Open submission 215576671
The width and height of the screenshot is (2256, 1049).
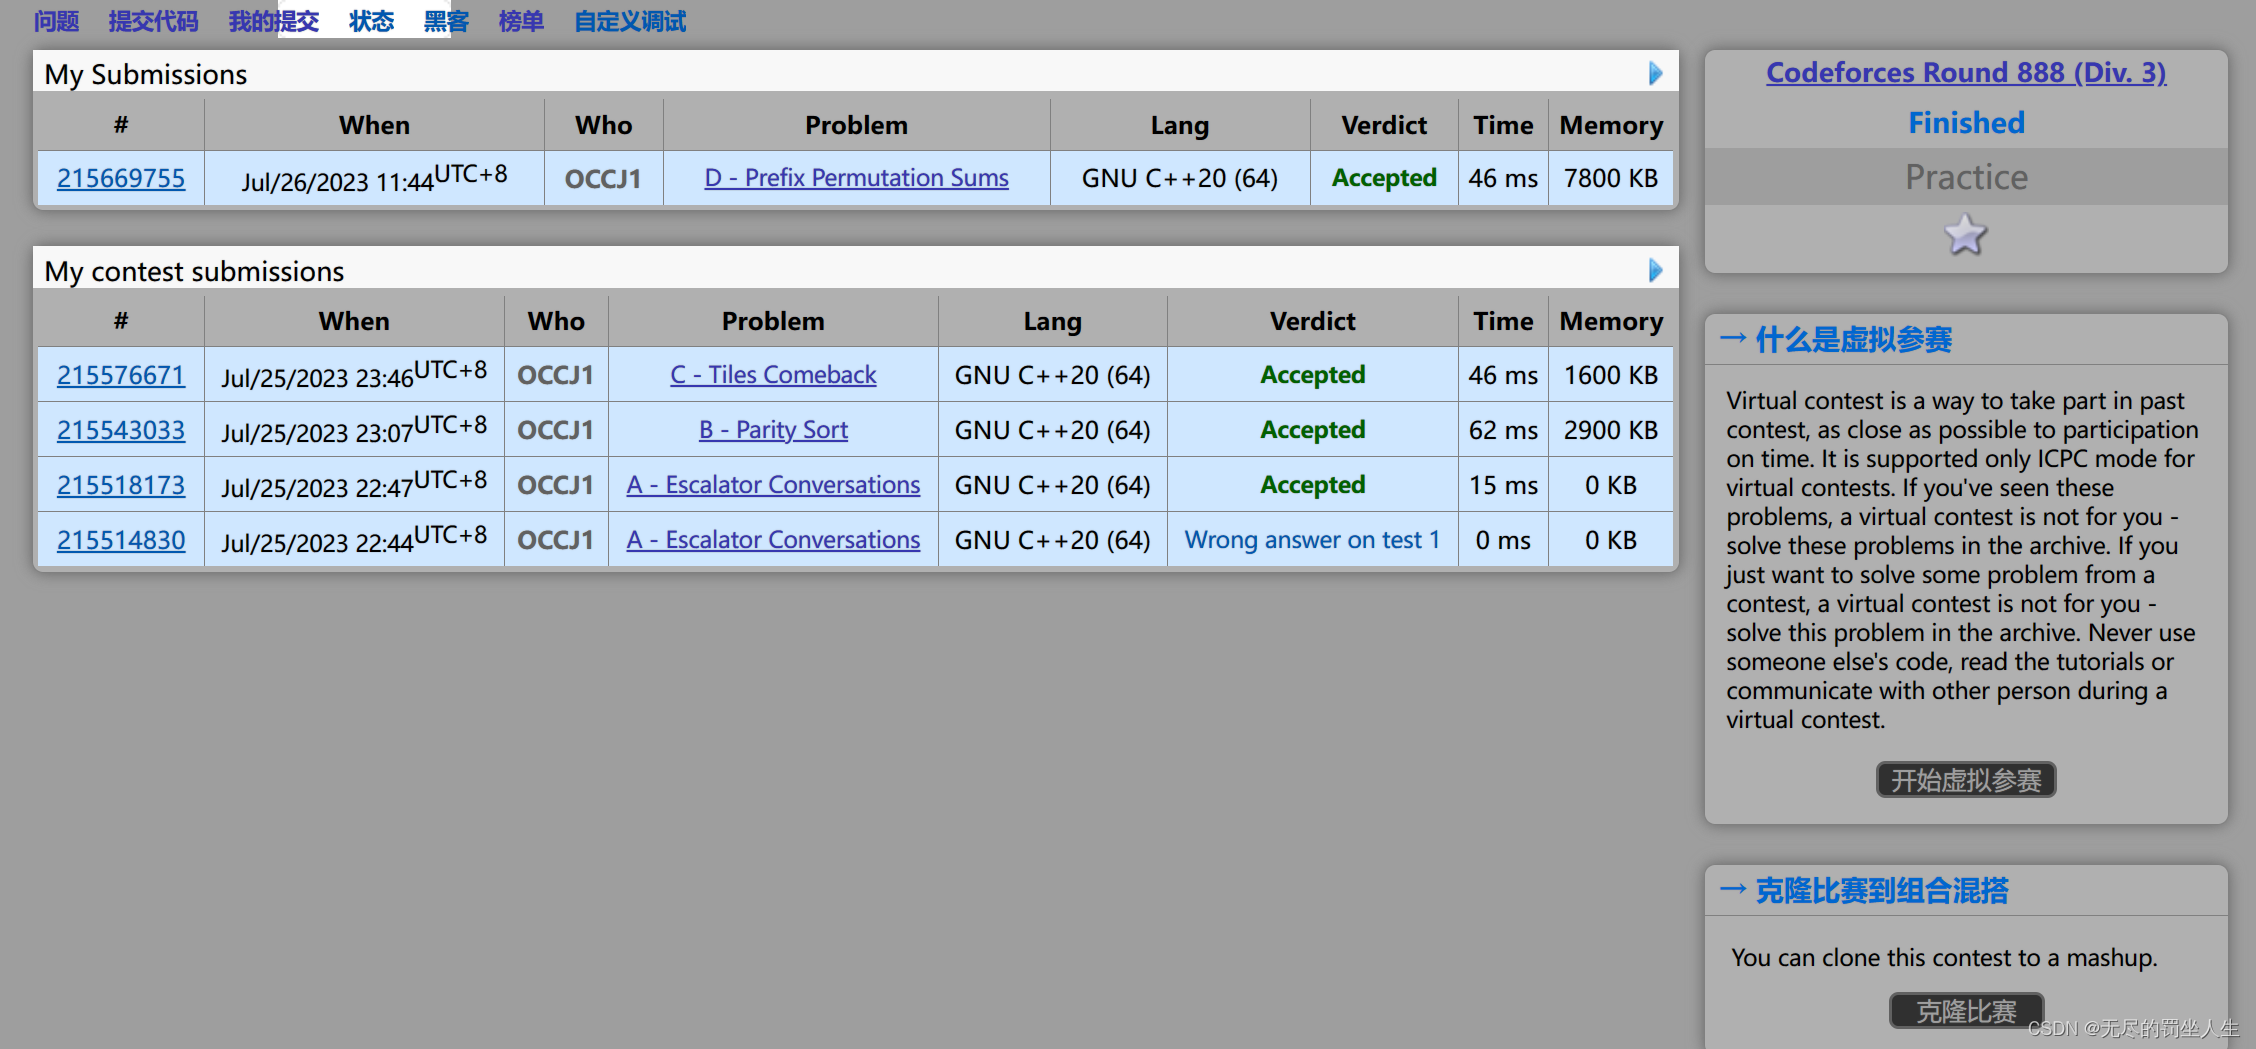pos(121,375)
